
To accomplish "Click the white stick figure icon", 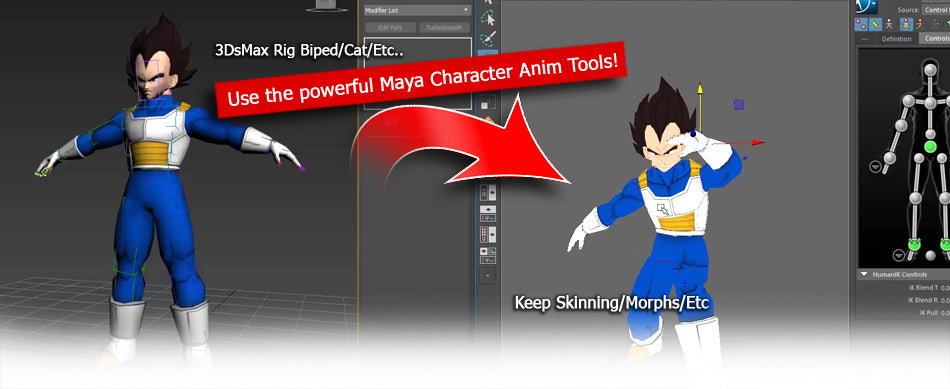I will [889, 24].
